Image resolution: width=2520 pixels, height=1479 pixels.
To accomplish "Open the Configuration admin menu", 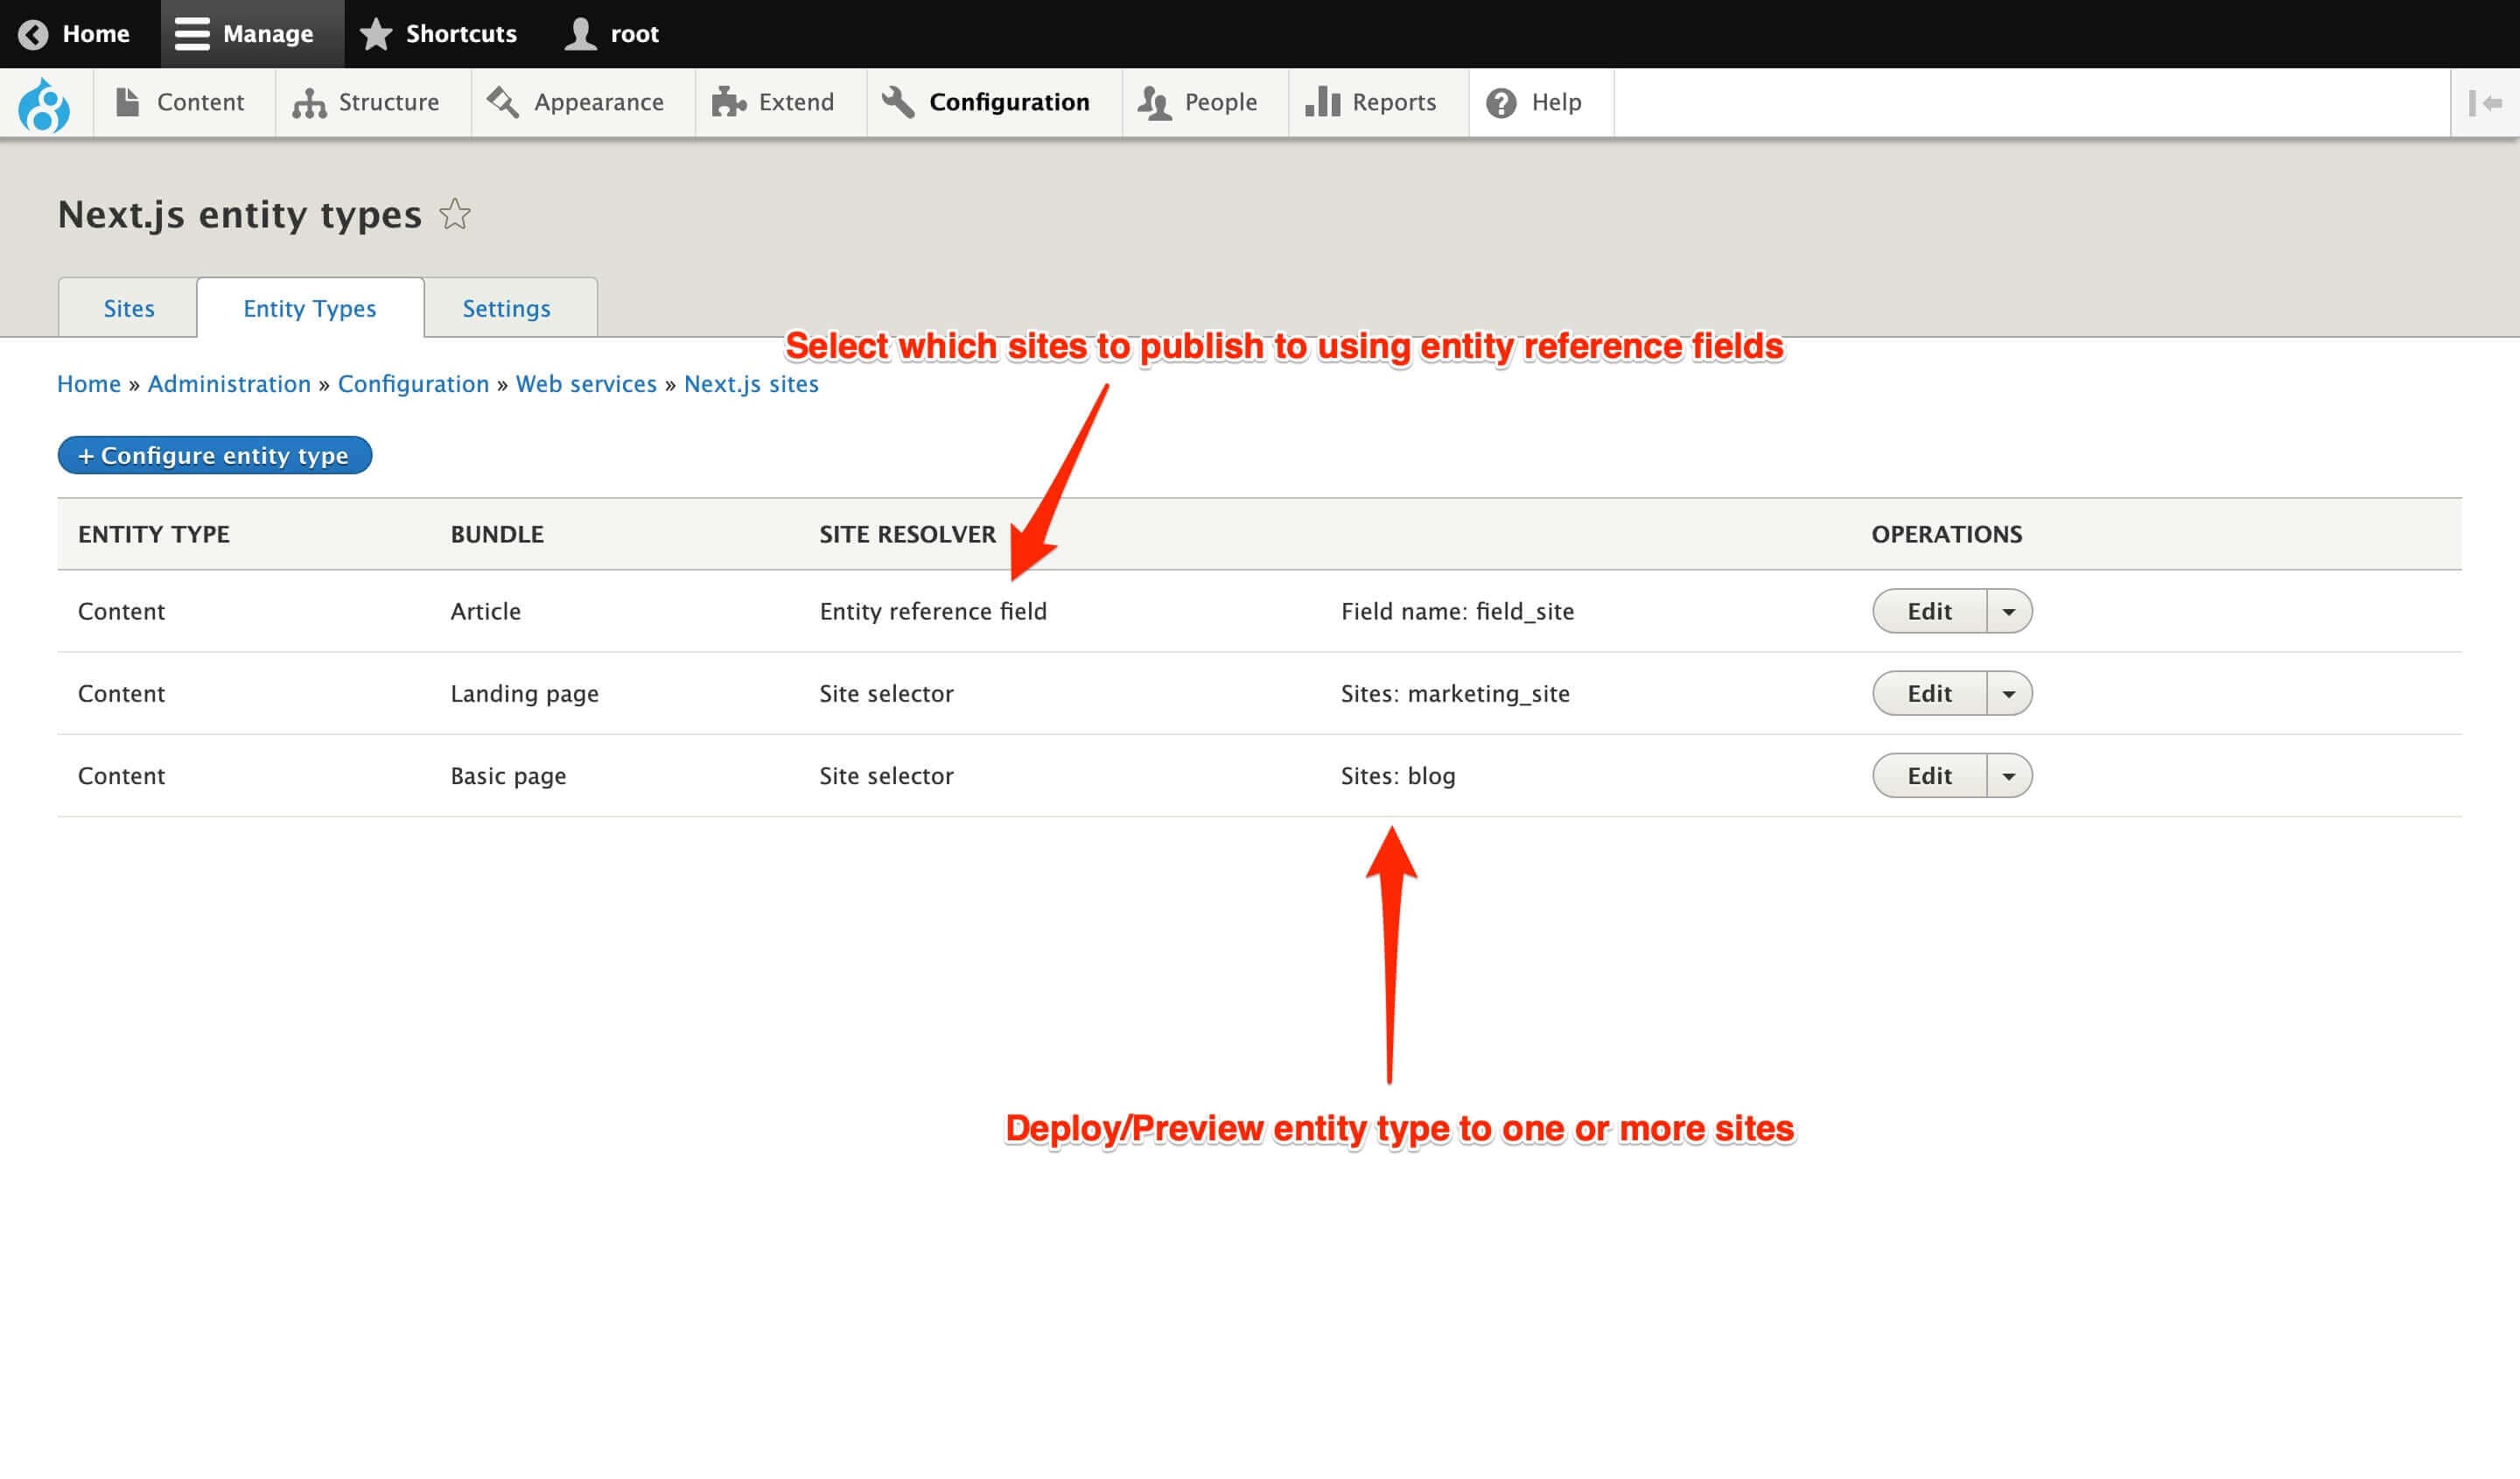I will pyautogui.click(x=994, y=102).
